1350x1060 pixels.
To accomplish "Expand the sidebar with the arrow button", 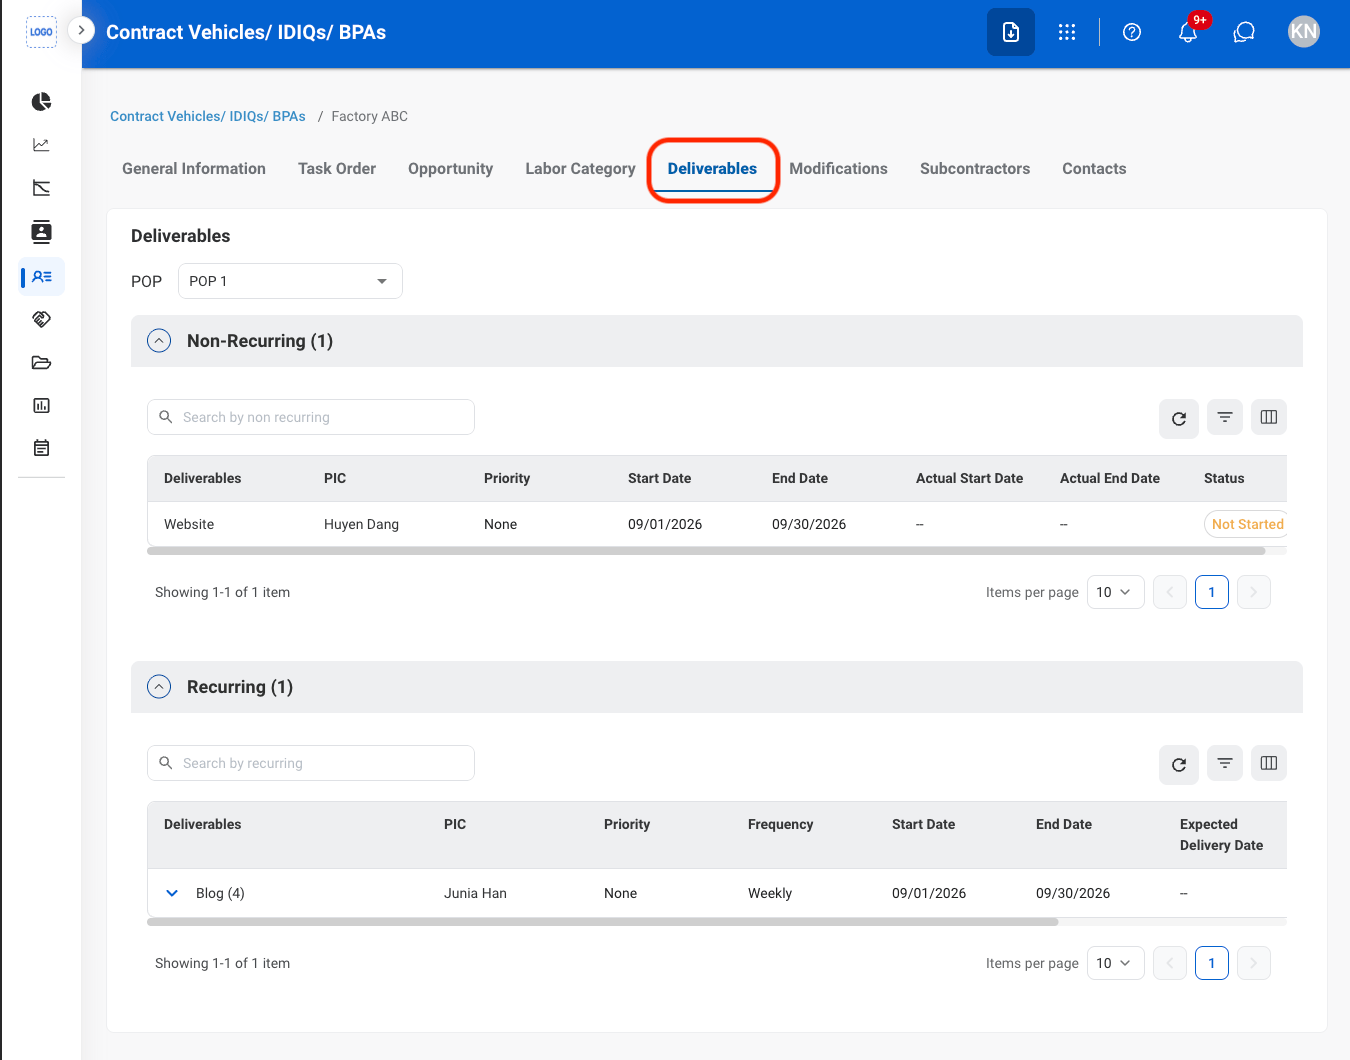I will pos(81,31).
